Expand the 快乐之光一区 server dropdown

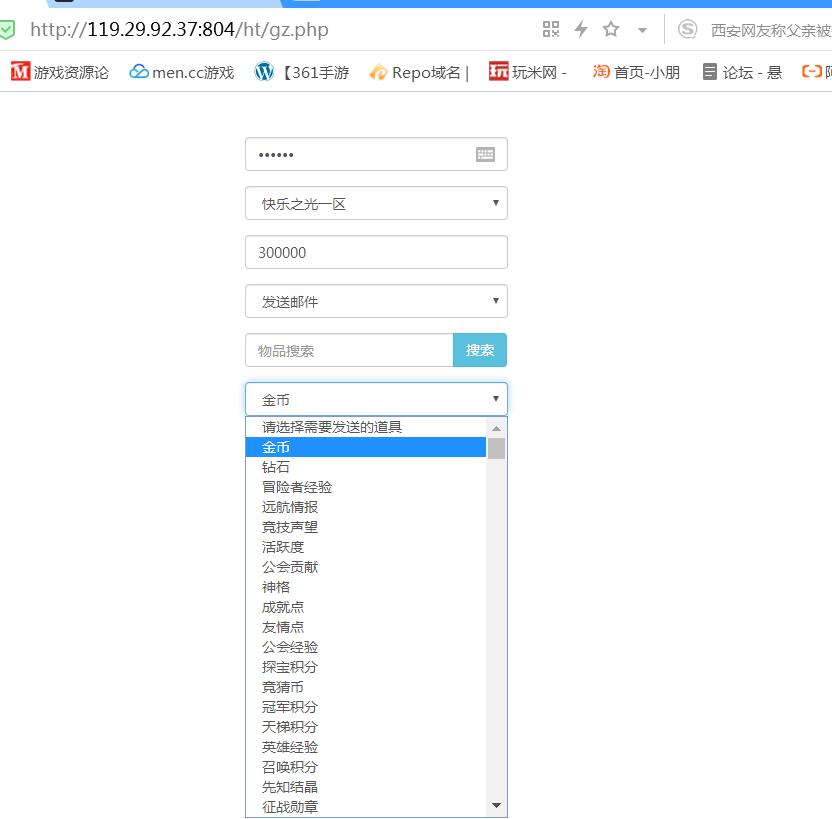click(376, 203)
